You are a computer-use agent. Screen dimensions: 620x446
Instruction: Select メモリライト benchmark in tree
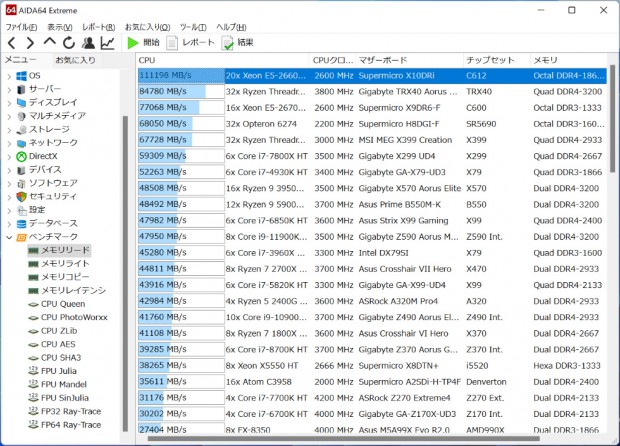pos(65,263)
